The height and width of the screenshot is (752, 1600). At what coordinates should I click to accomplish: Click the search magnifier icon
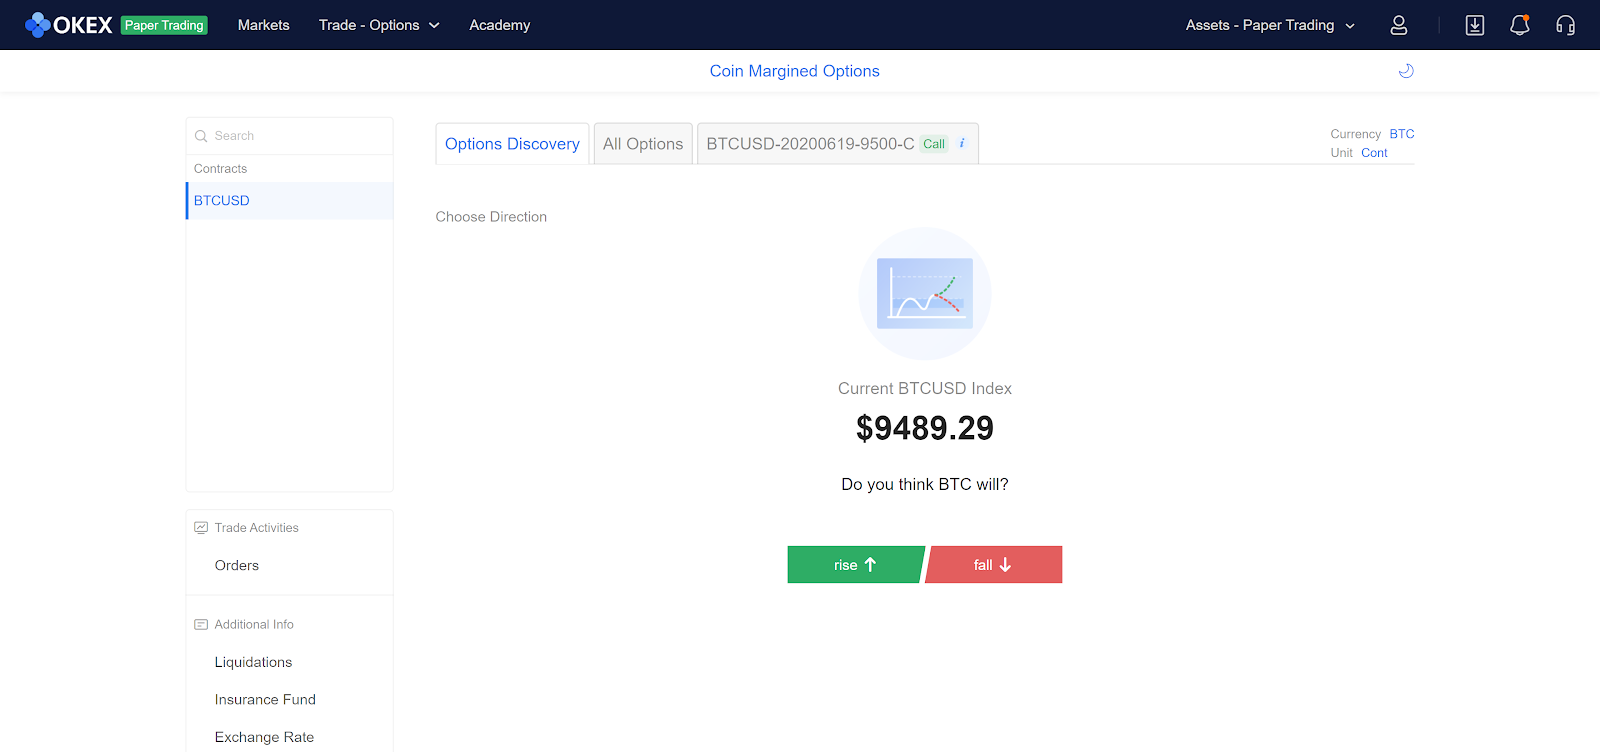click(x=201, y=136)
